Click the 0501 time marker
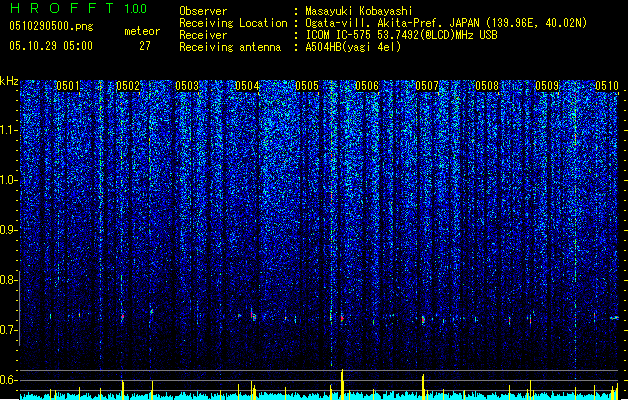This screenshot has height=400, width=629. click(x=68, y=86)
